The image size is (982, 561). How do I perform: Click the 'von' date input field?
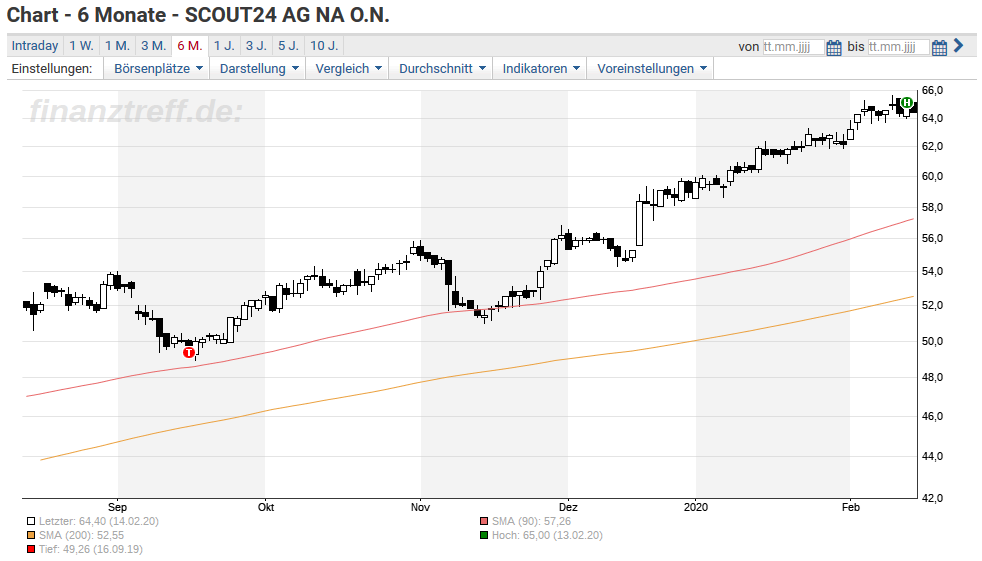[x=793, y=47]
